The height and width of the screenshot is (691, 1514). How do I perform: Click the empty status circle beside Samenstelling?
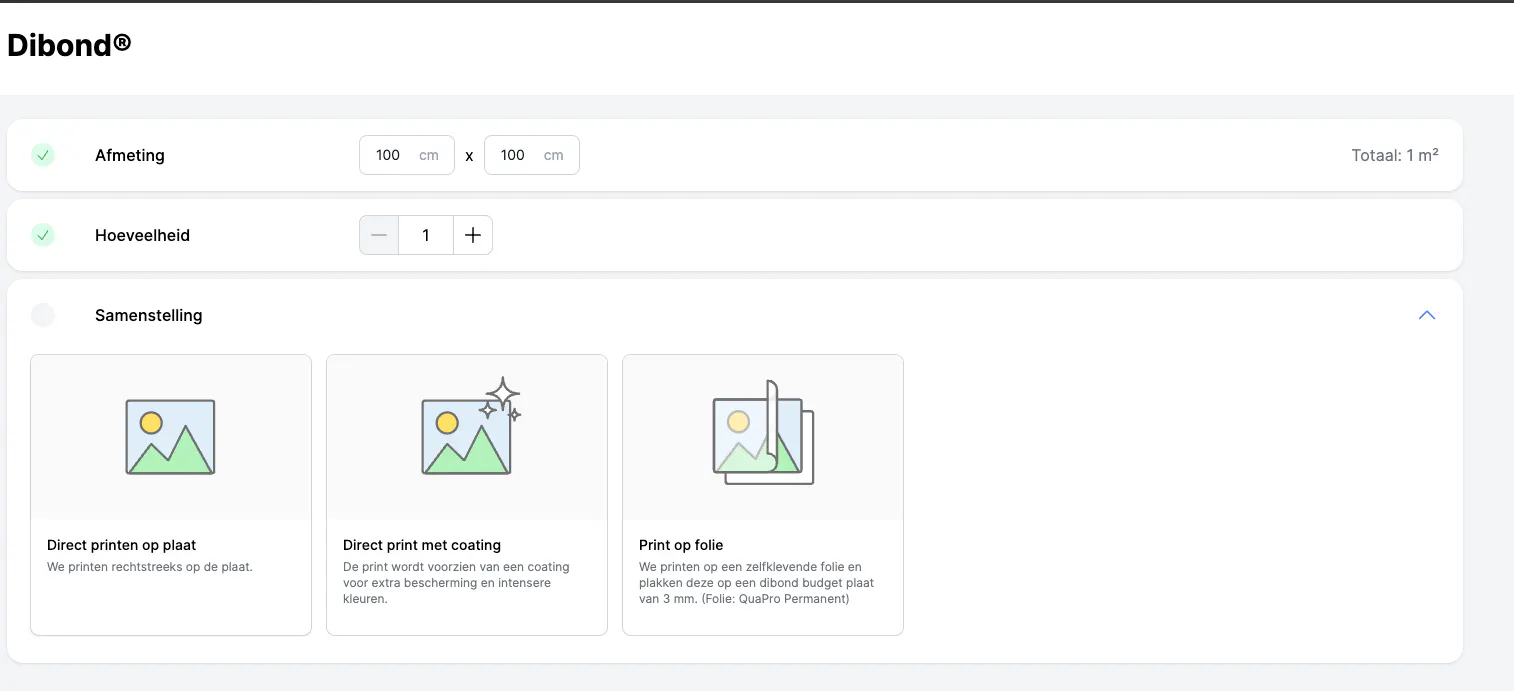[x=43, y=315]
